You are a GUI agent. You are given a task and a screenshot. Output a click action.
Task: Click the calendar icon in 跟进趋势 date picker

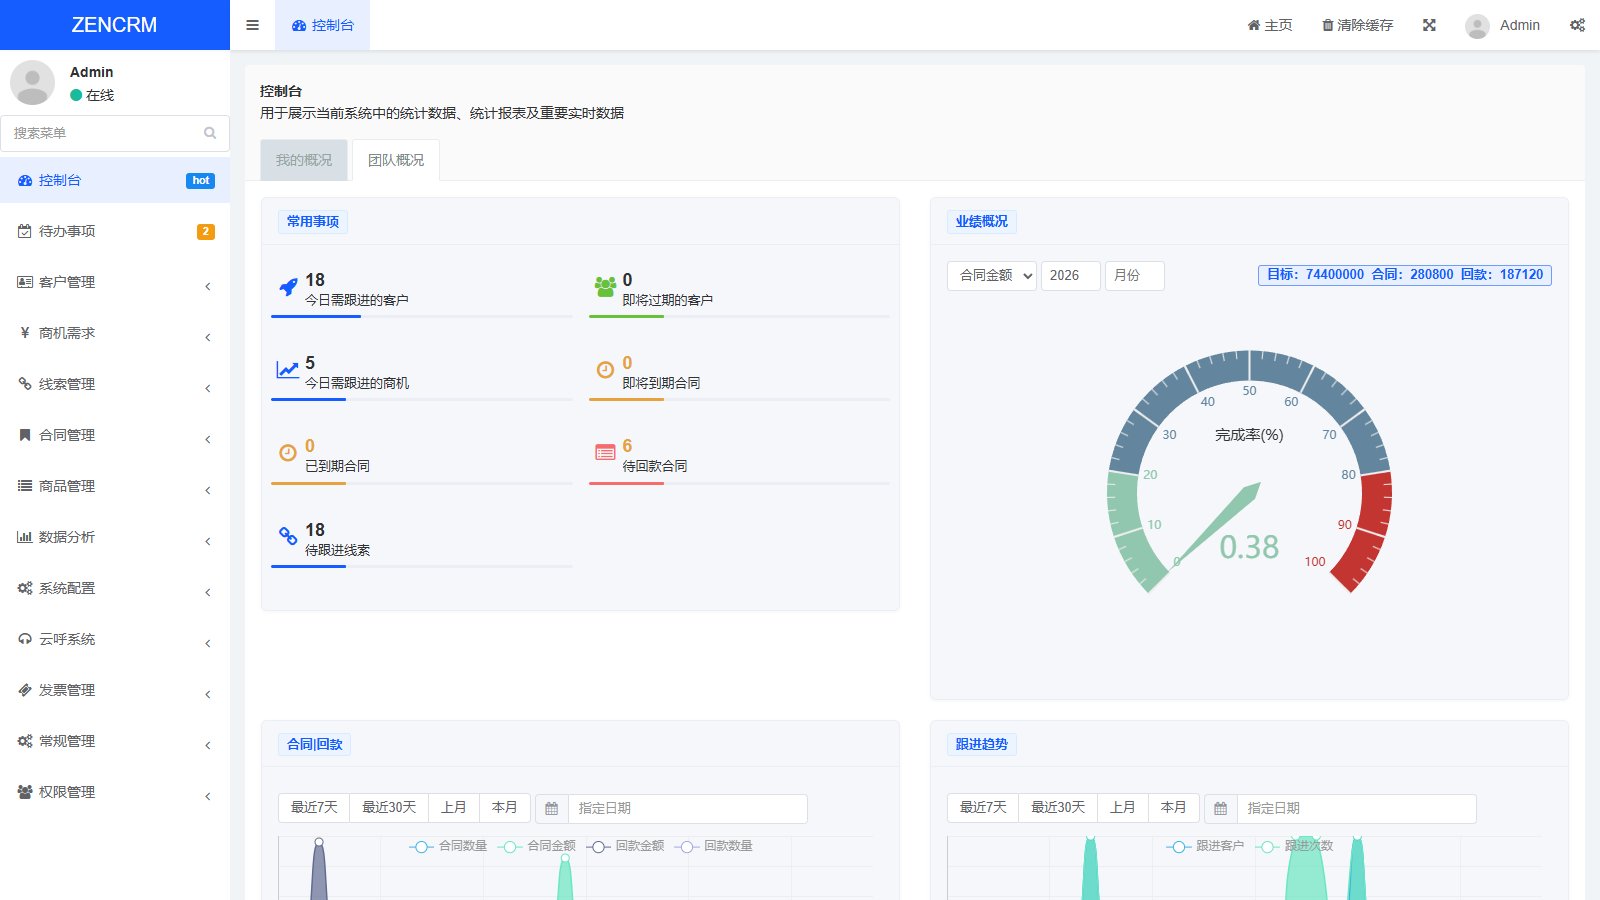point(1221,808)
